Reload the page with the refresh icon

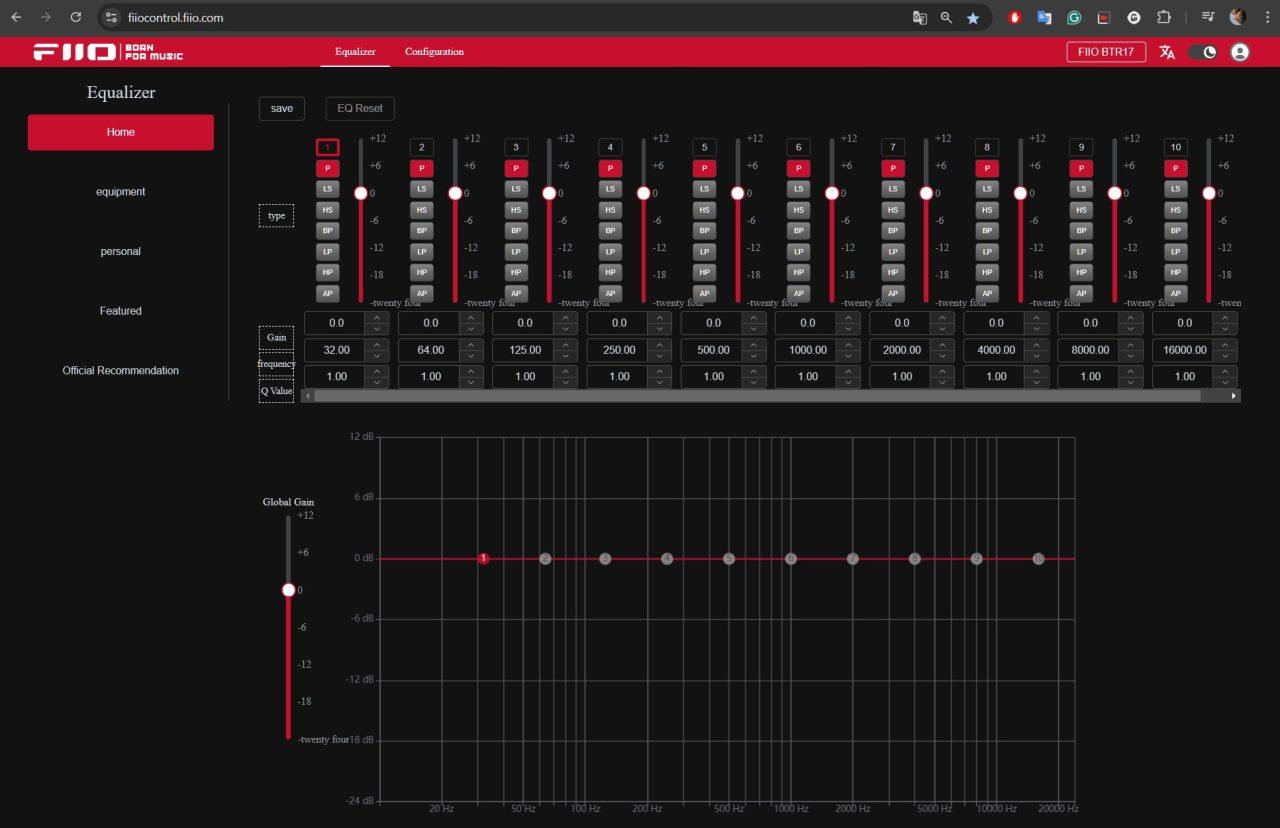point(76,17)
